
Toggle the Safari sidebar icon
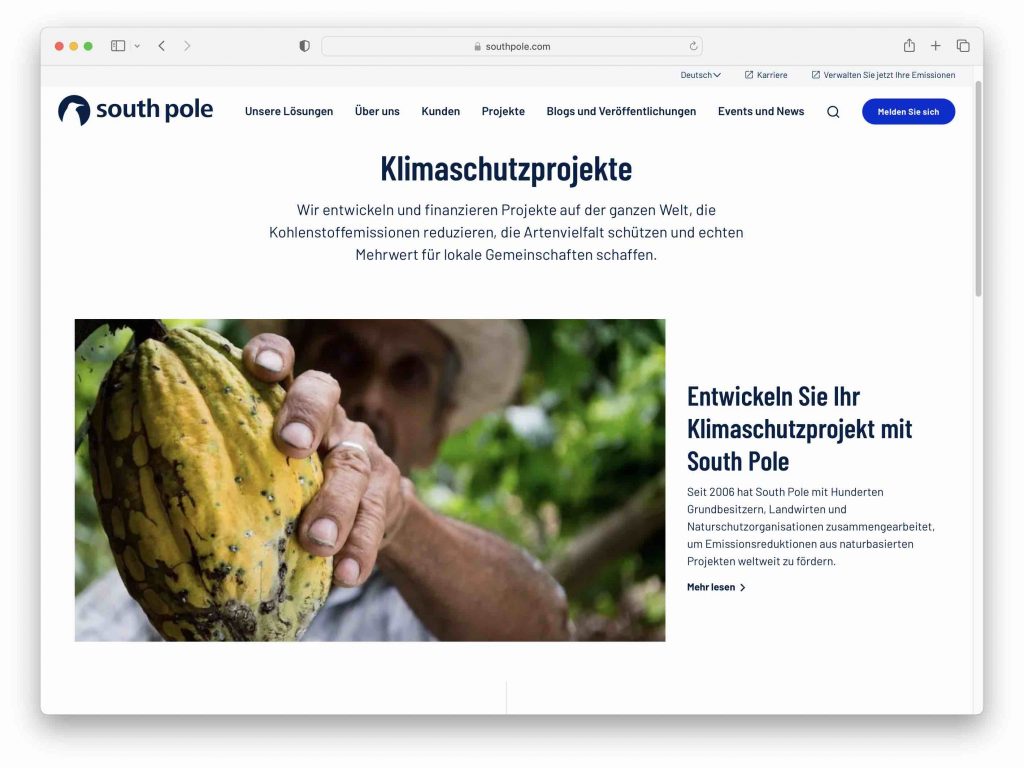118,46
